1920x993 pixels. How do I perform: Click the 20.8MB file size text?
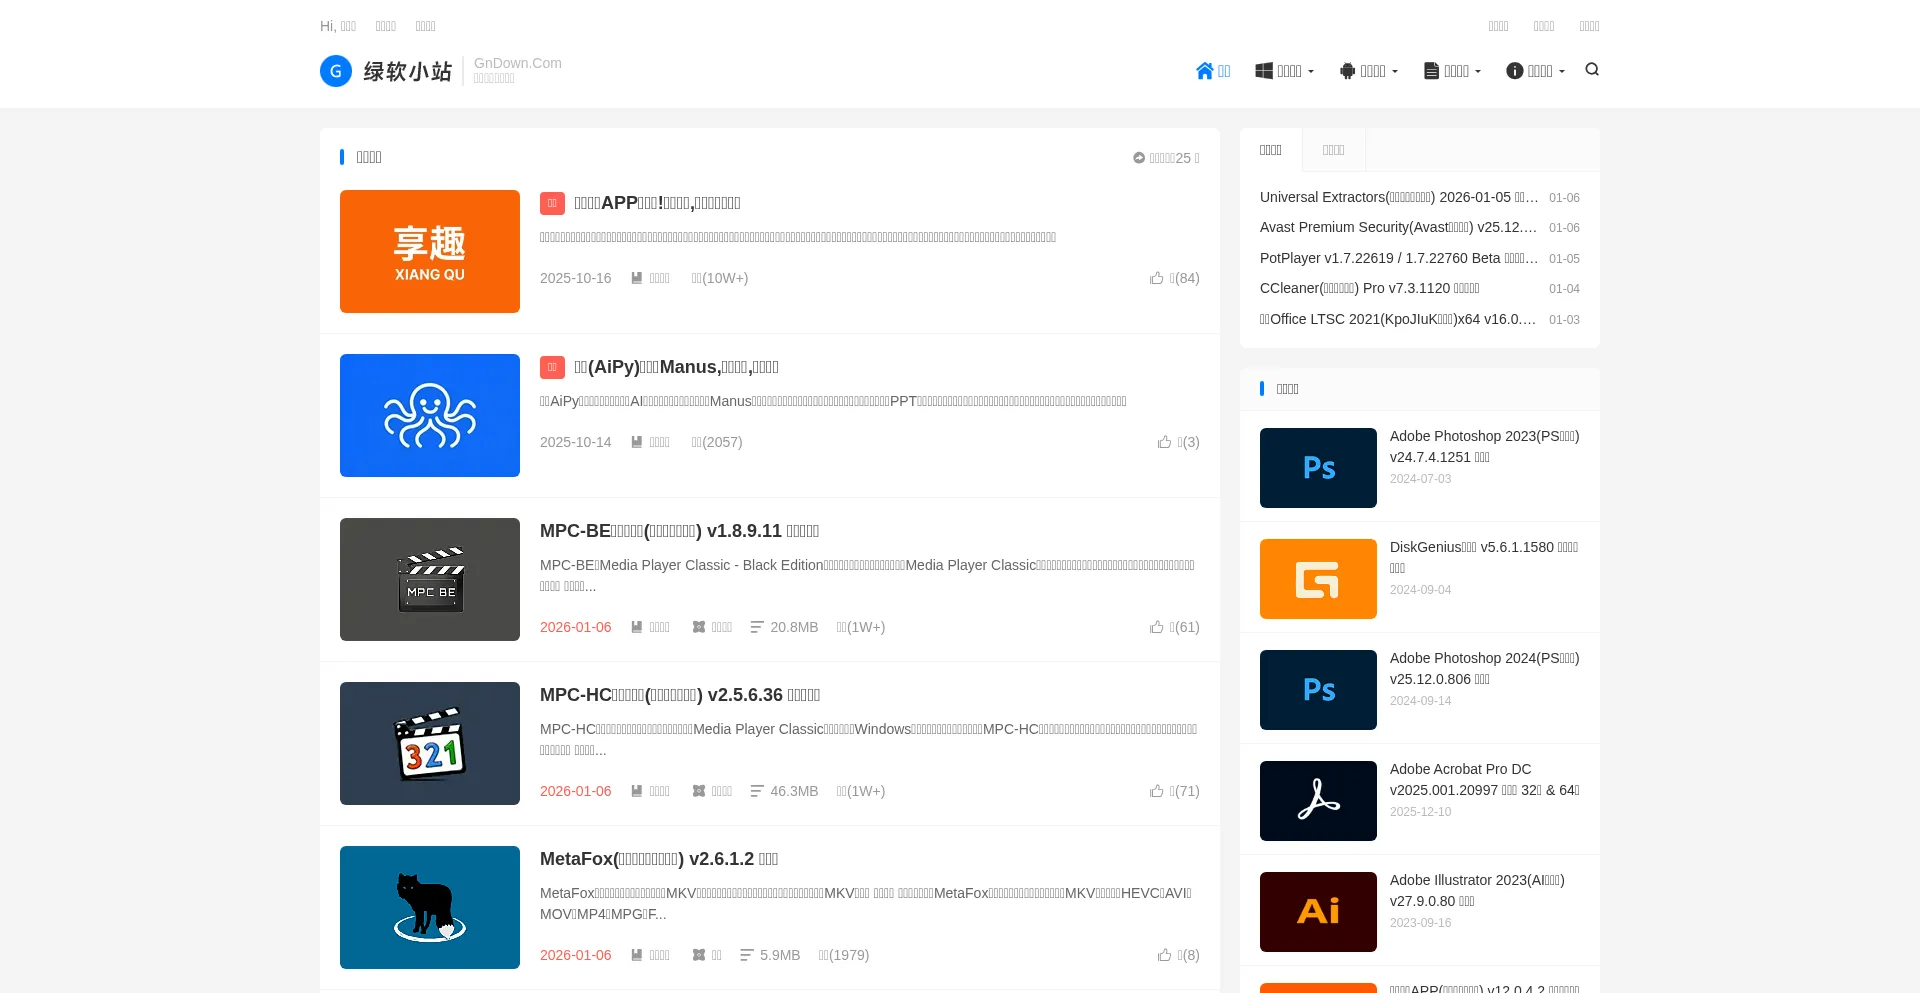click(794, 627)
